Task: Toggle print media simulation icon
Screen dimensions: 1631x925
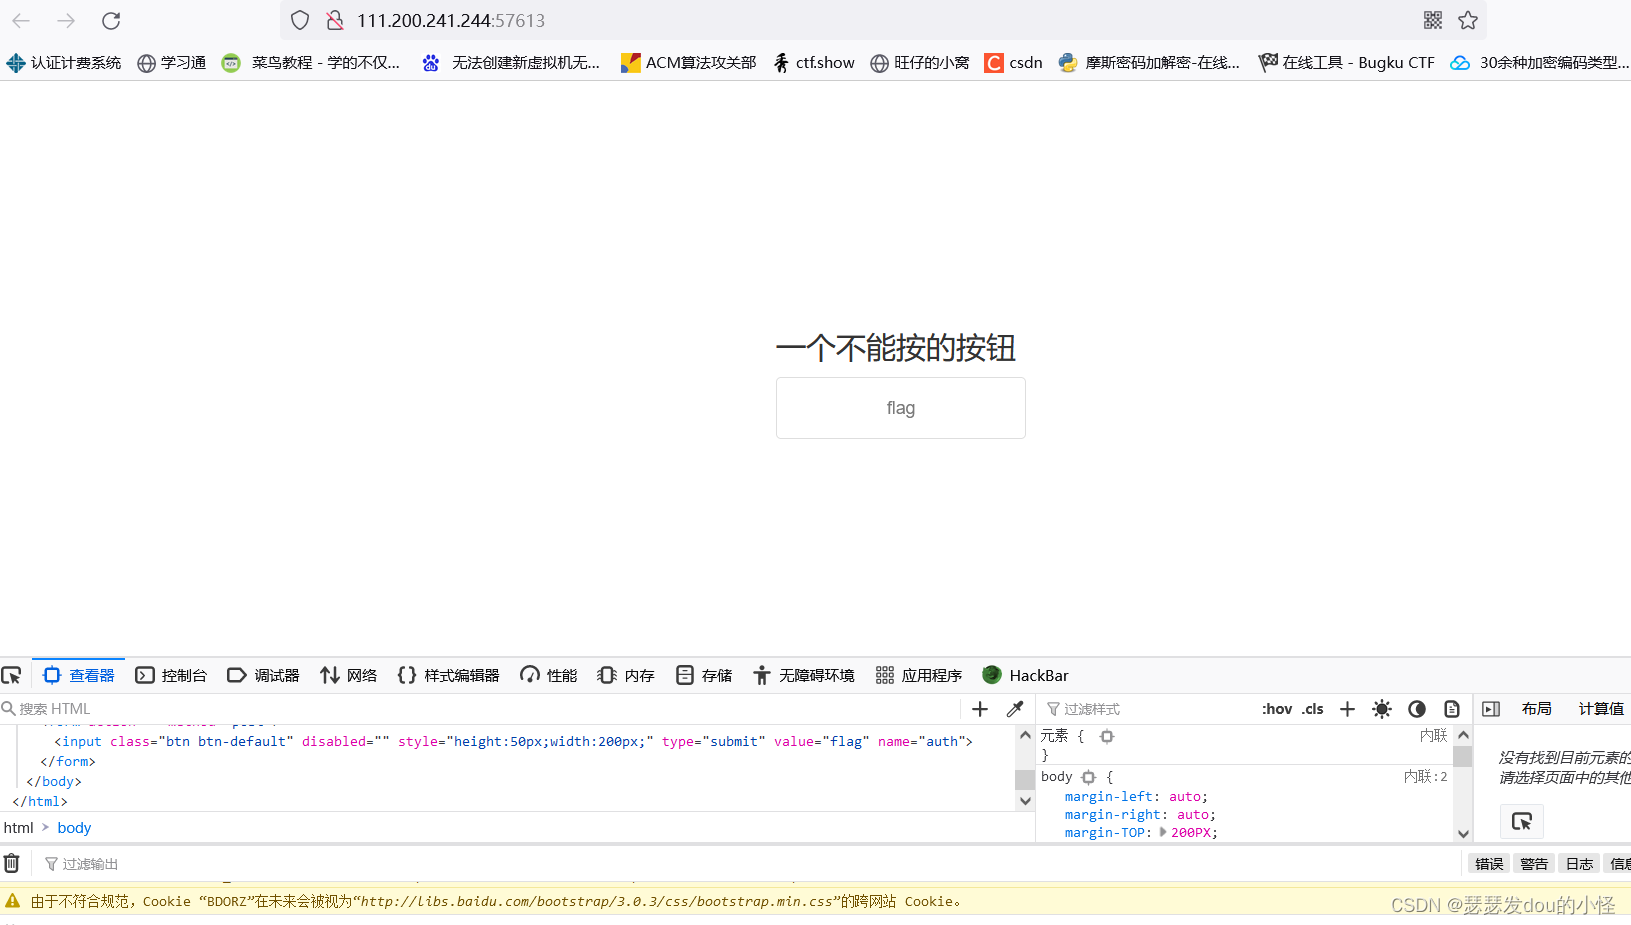Action: pyautogui.click(x=1452, y=708)
